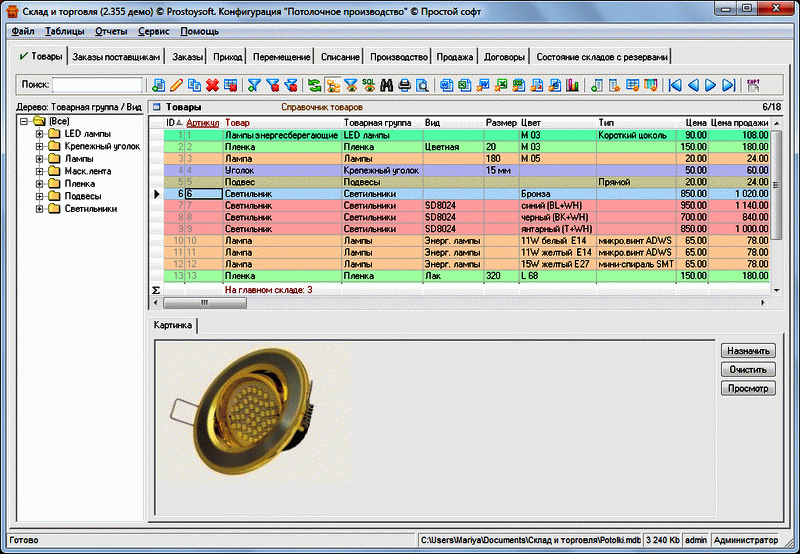Expand the Лампы tree folder
Screen dimensions: 800x554
tap(39, 159)
